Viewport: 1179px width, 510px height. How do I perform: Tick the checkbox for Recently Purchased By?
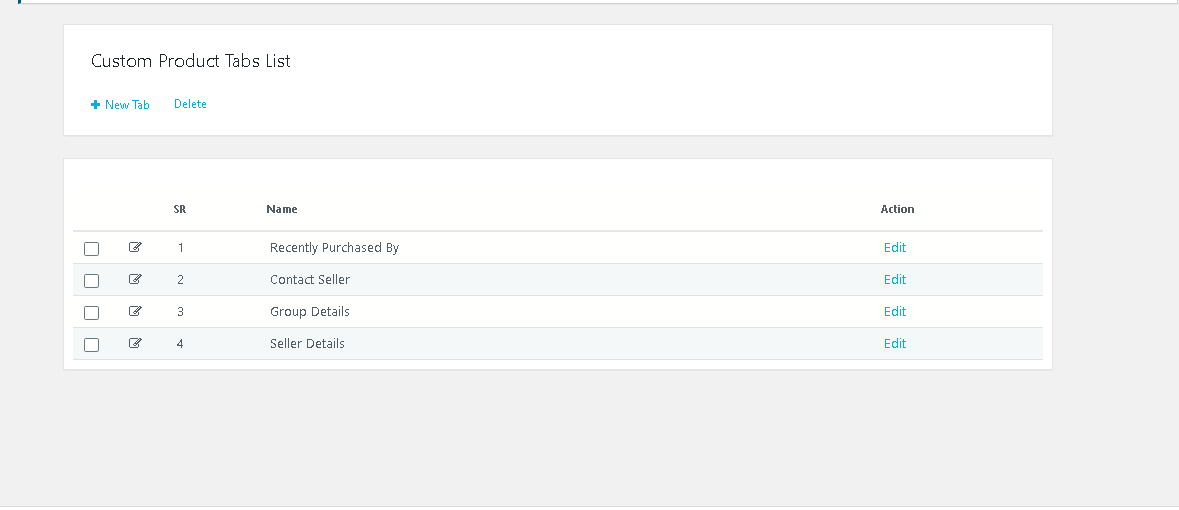click(x=92, y=249)
